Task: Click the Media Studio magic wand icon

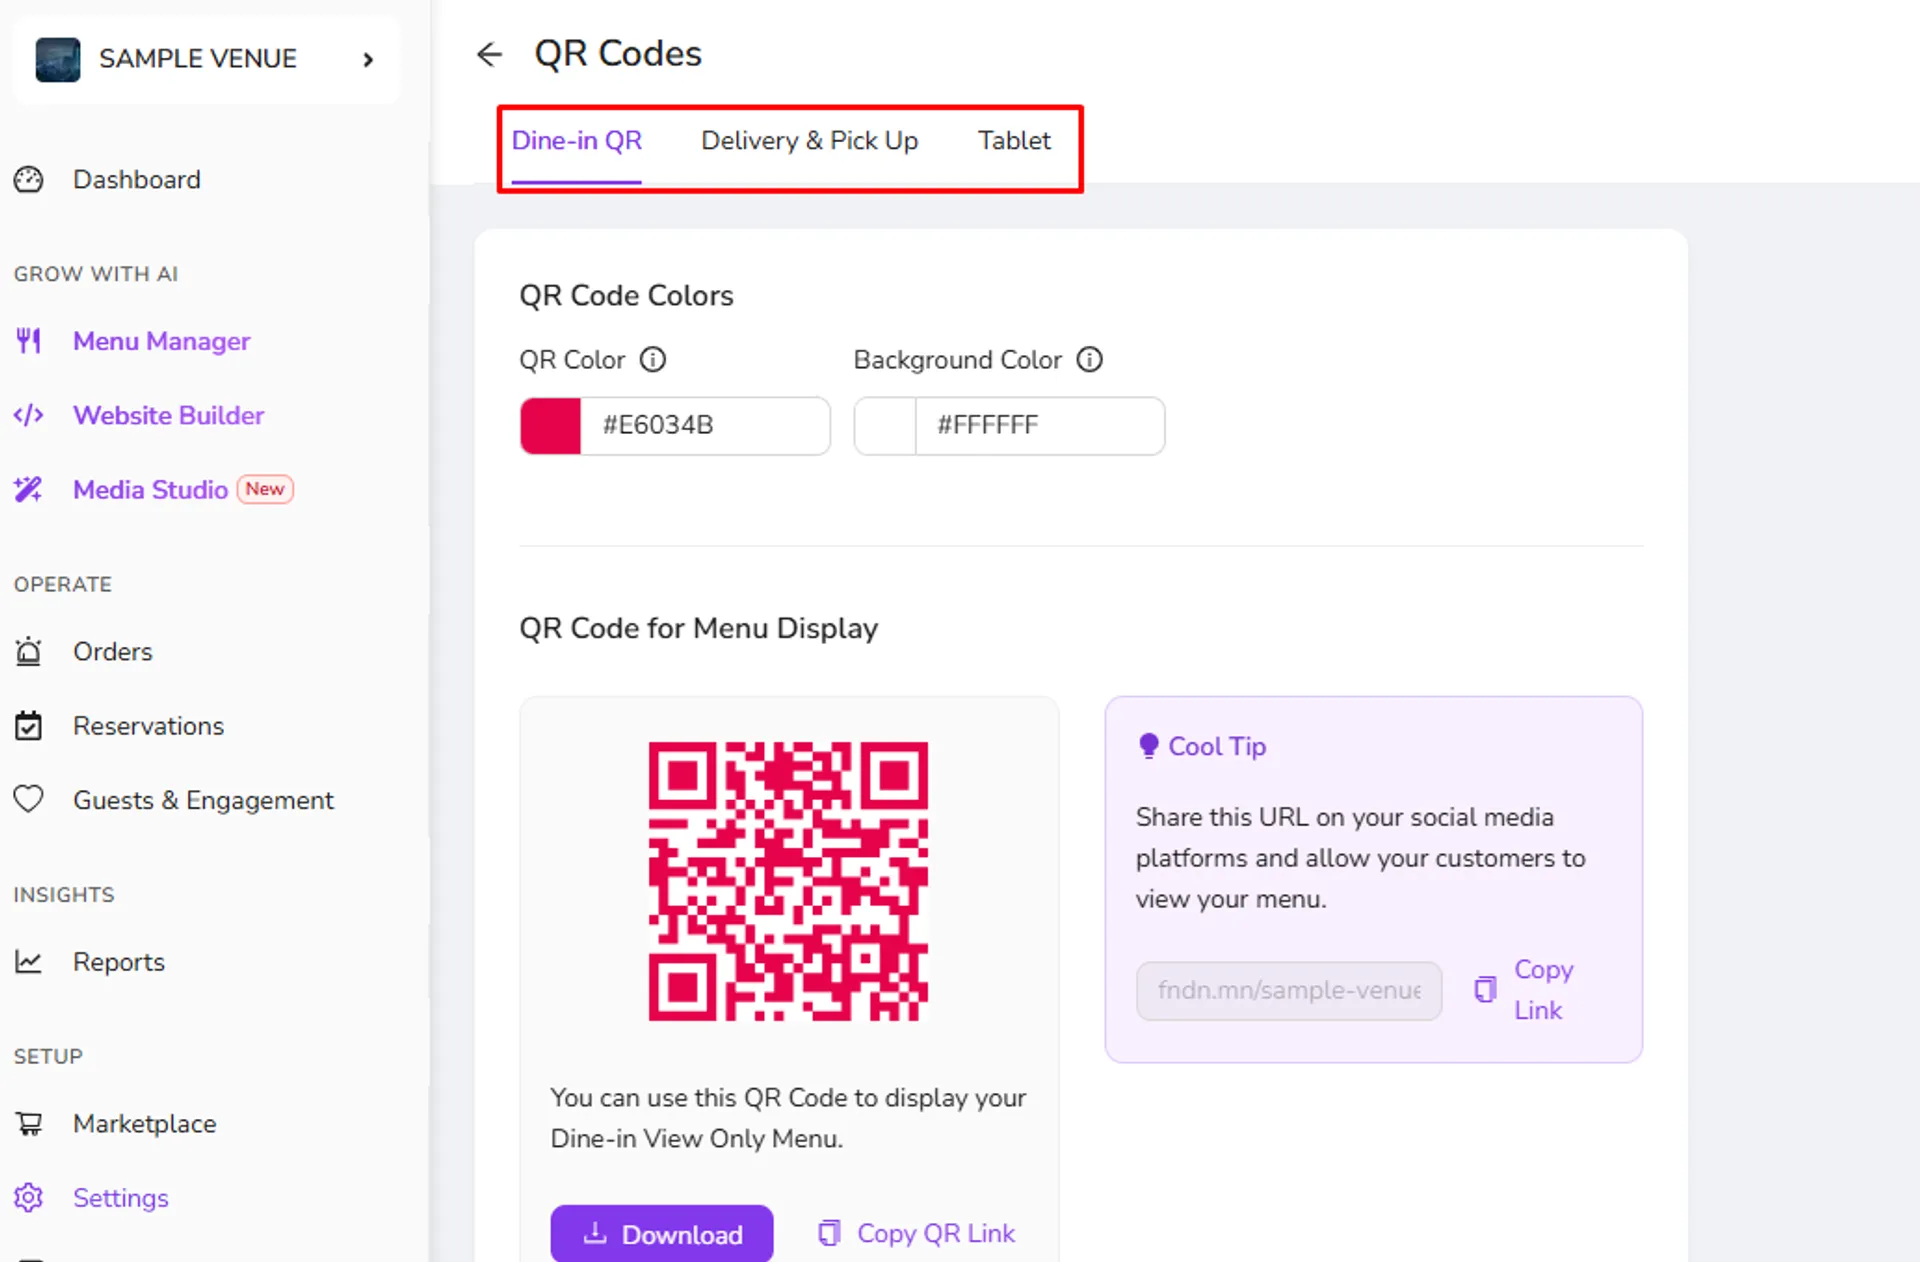Action: click(x=29, y=489)
